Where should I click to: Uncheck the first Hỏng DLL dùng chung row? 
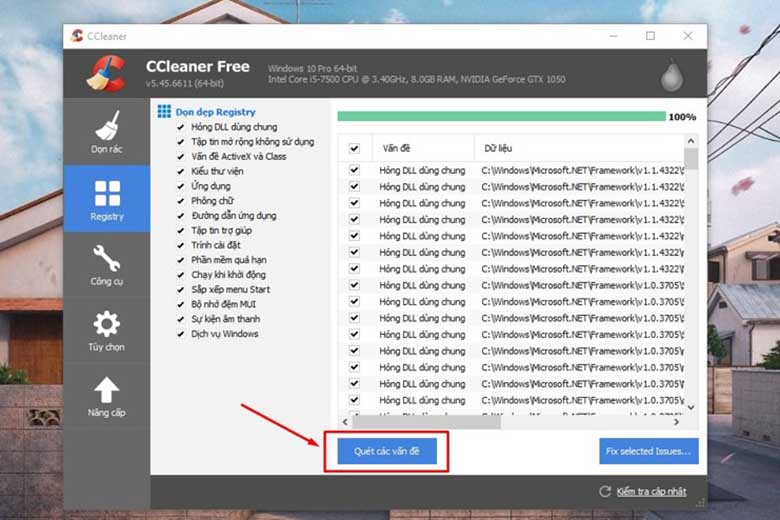click(x=354, y=171)
